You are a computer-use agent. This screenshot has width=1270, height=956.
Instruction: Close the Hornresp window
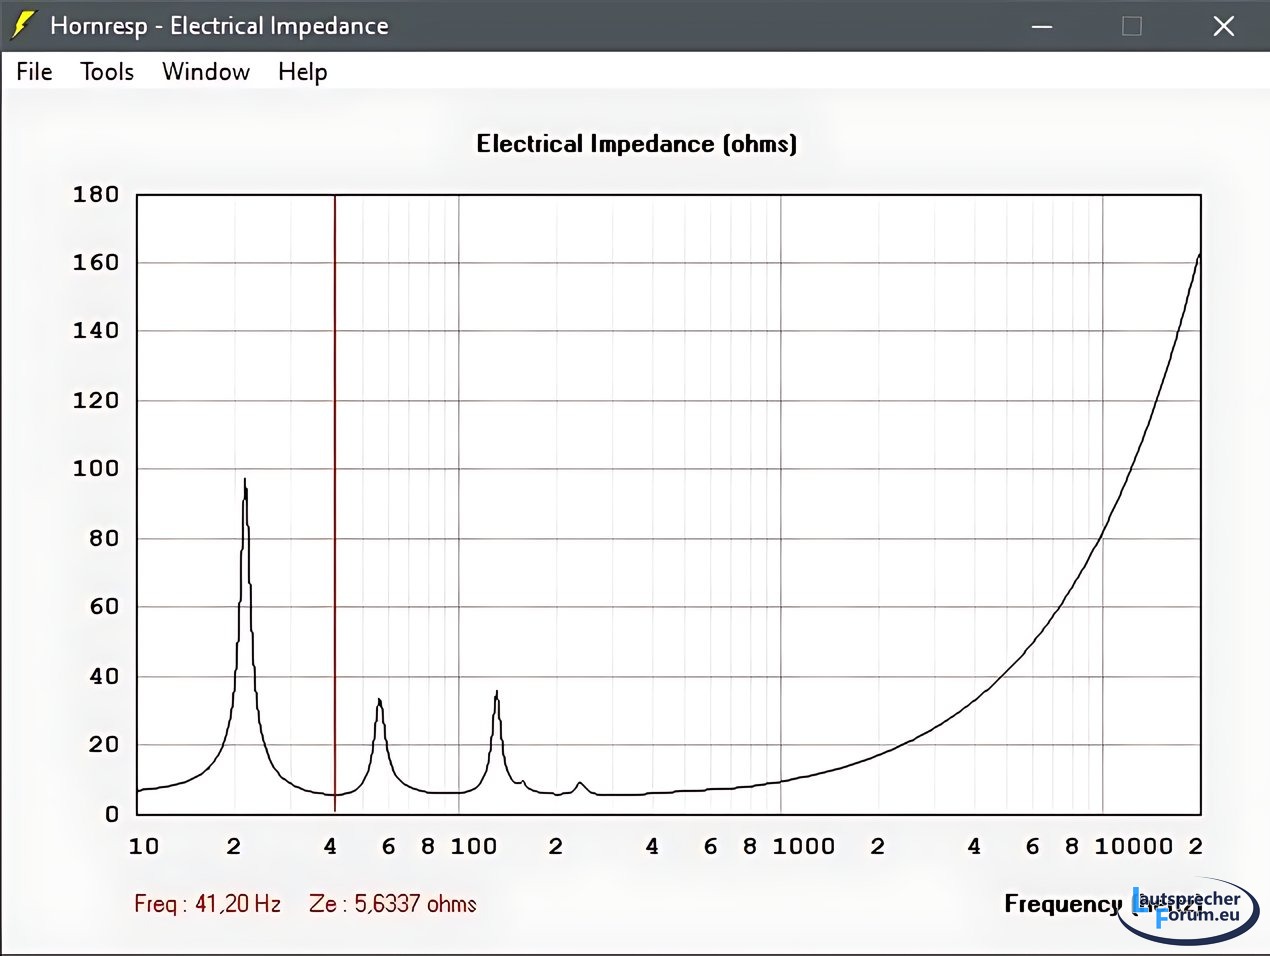[1223, 26]
